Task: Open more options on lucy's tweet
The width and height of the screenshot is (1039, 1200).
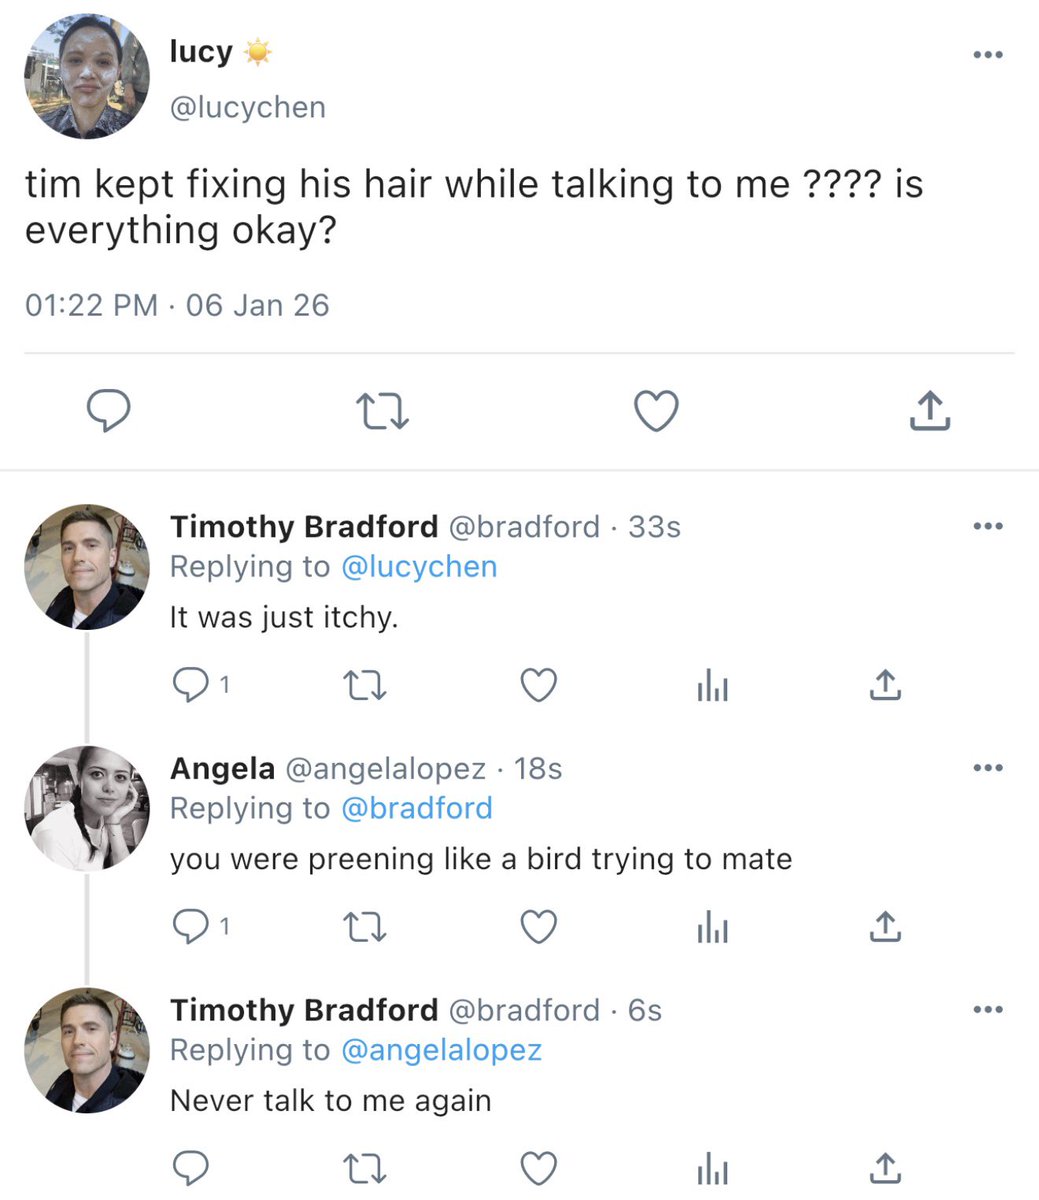Action: (x=987, y=55)
